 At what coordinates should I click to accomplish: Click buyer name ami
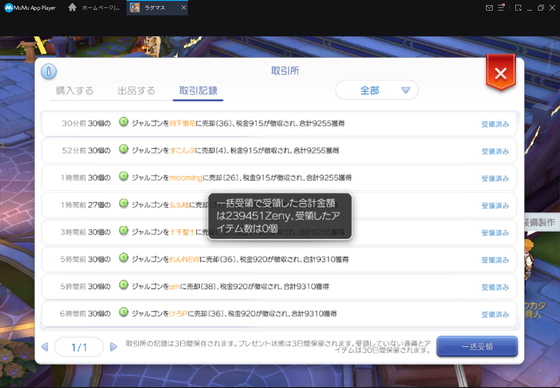175,286
